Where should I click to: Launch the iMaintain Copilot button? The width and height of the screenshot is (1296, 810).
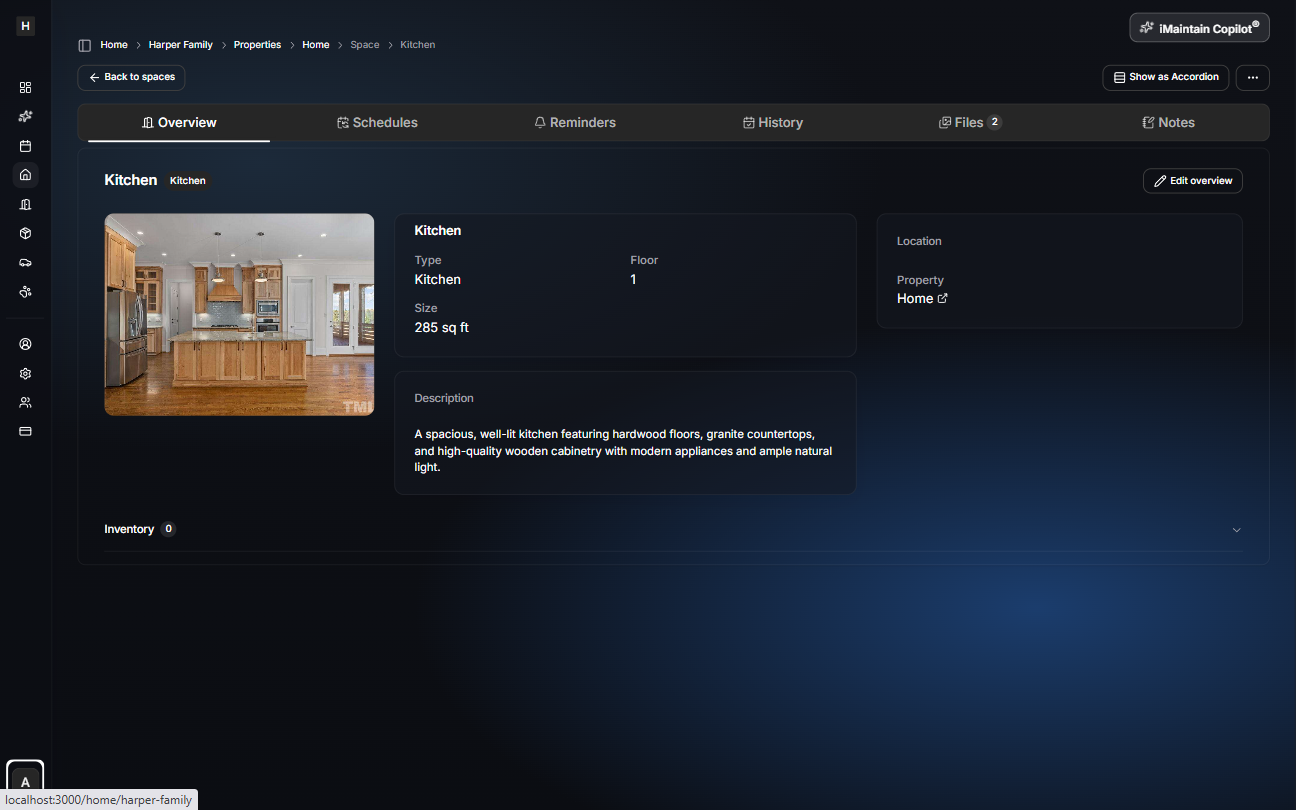click(x=1198, y=27)
